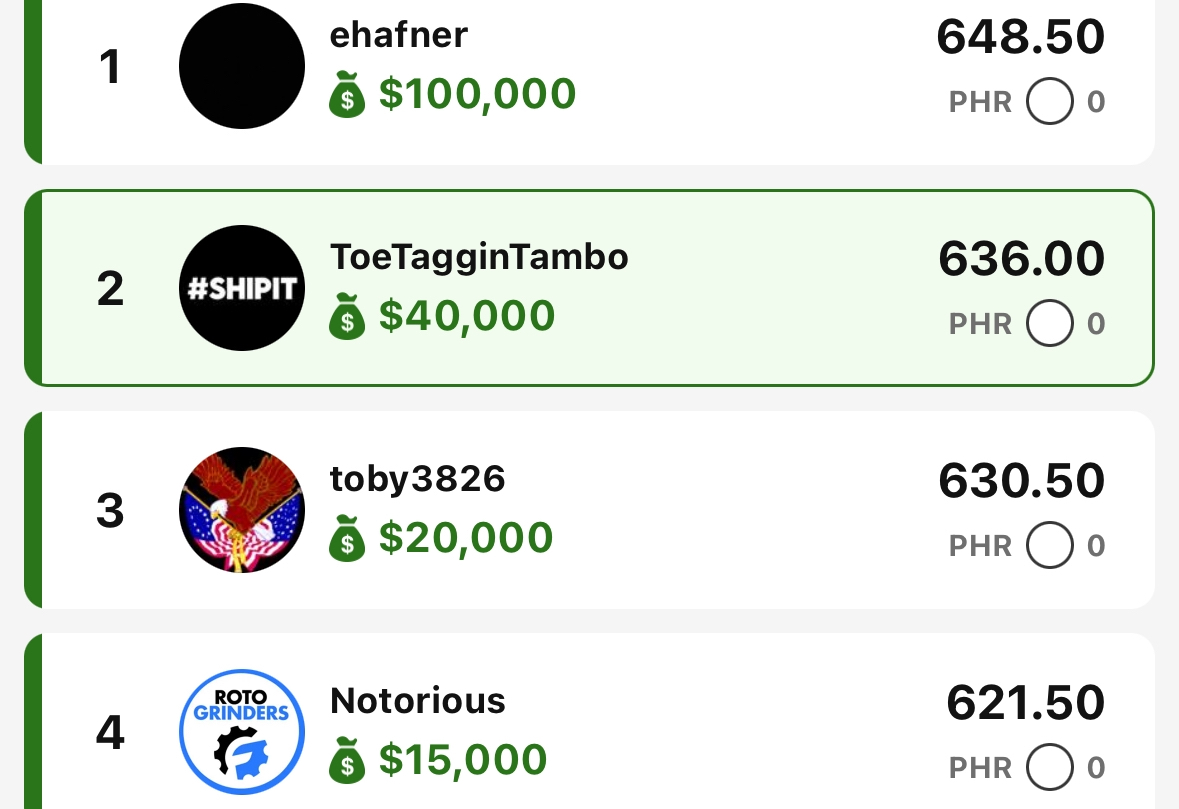Tap money bag icon next to $100,000
This screenshot has height=809, width=1179.
(347, 97)
